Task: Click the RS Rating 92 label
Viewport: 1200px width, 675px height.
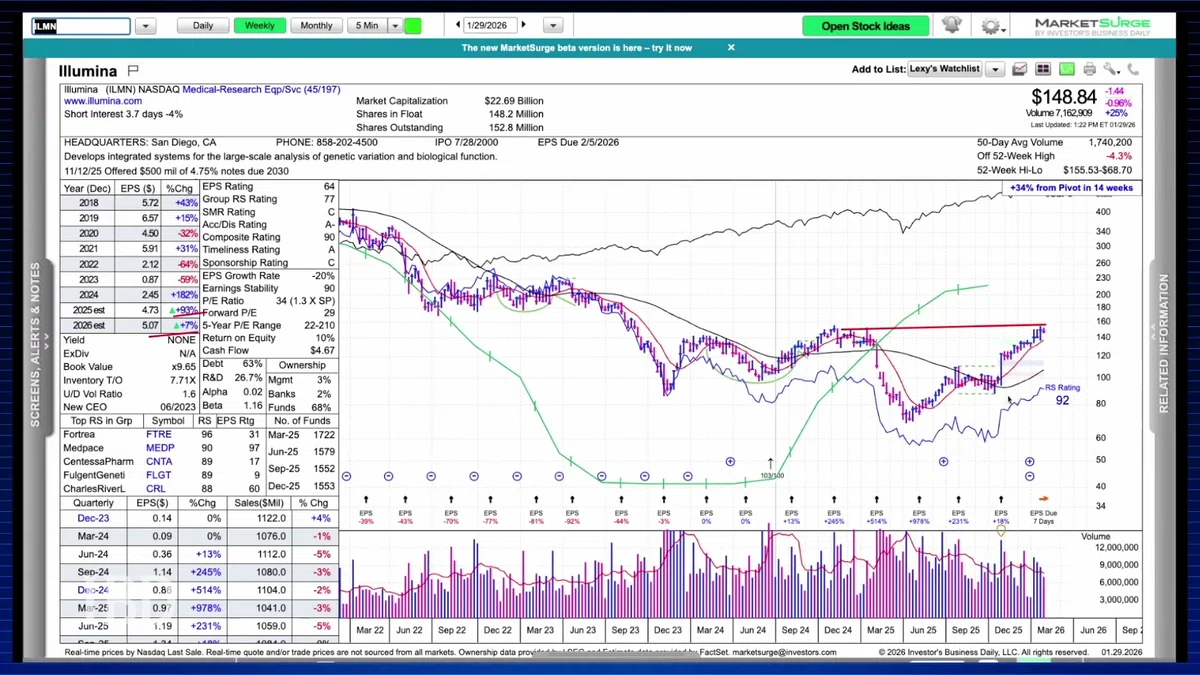Action: [1063, 394]
